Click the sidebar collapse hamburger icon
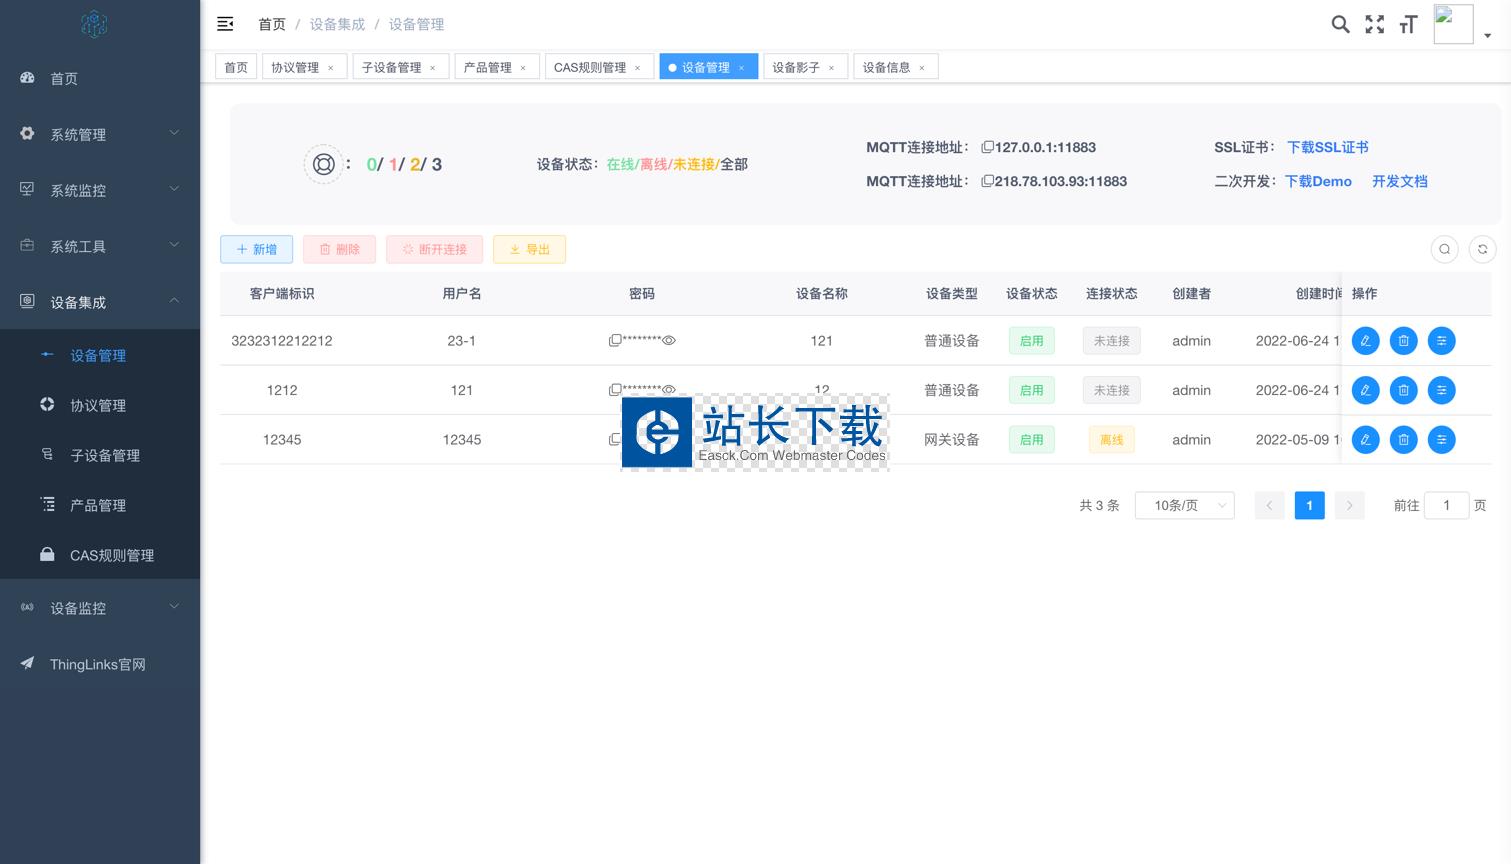Image resolution: width=1511 pixels, height=864 pixels. (225, 24)
